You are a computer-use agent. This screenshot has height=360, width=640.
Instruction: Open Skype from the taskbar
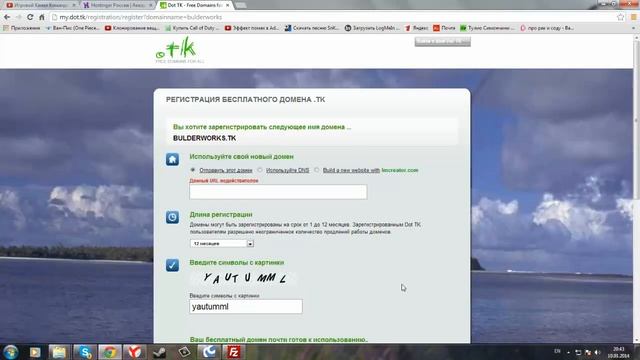(x=85, y=352)
